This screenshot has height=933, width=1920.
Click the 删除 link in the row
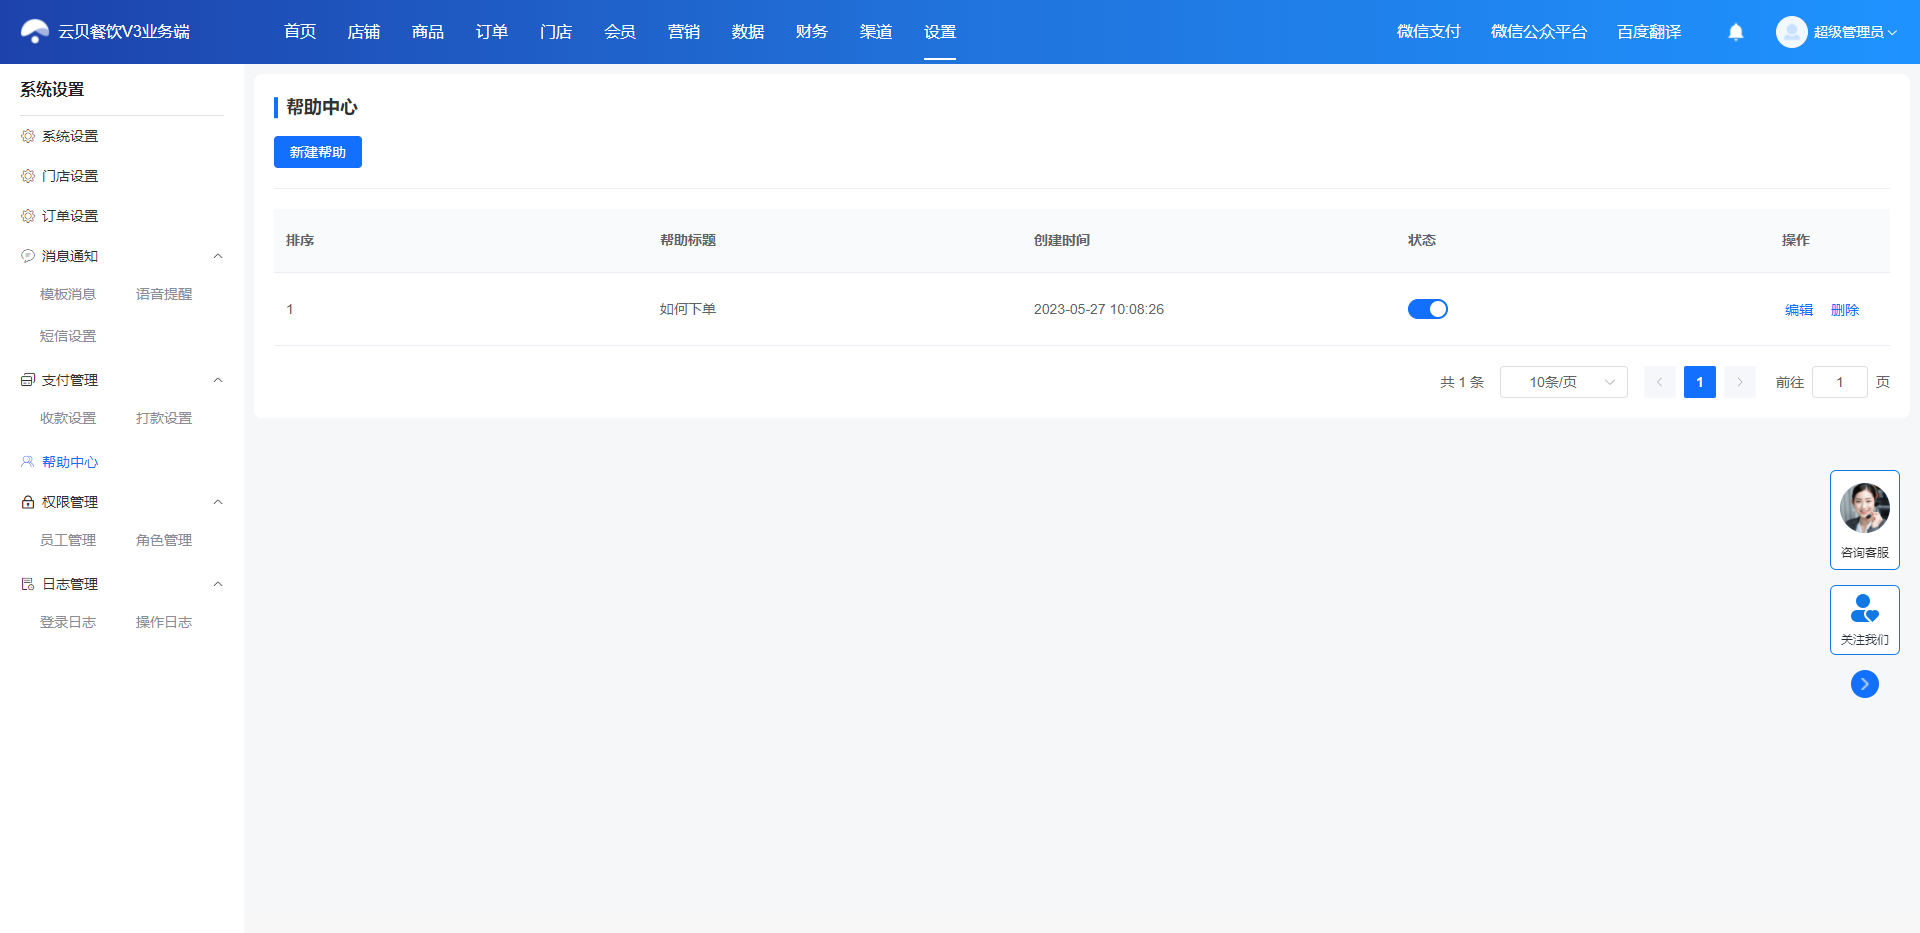[x=1845, y=310]
